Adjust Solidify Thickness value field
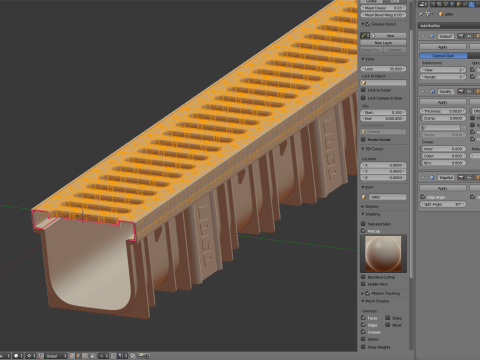 (443, 111)
